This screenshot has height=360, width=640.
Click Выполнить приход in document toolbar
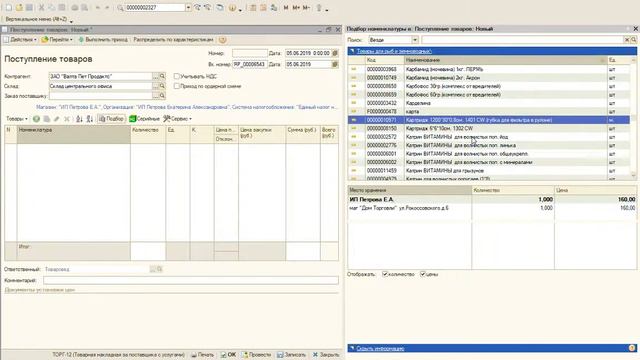[x=103, y=40]
